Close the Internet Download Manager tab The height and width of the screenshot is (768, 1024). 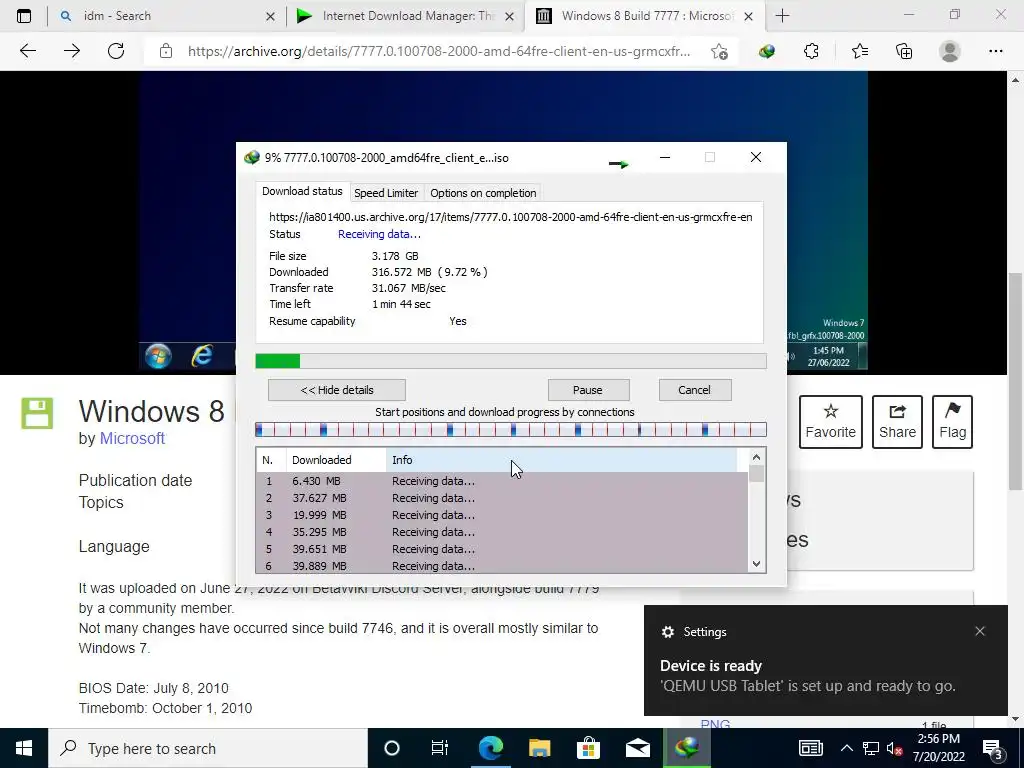pos(510,16)
